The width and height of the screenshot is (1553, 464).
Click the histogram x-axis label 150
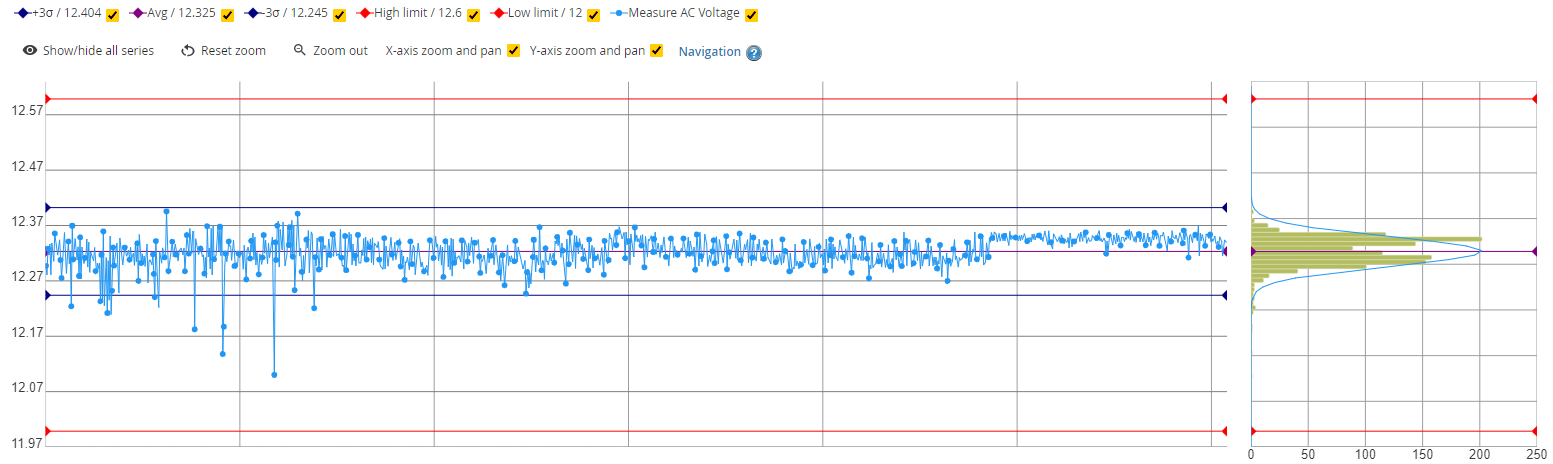(1423, 454)
